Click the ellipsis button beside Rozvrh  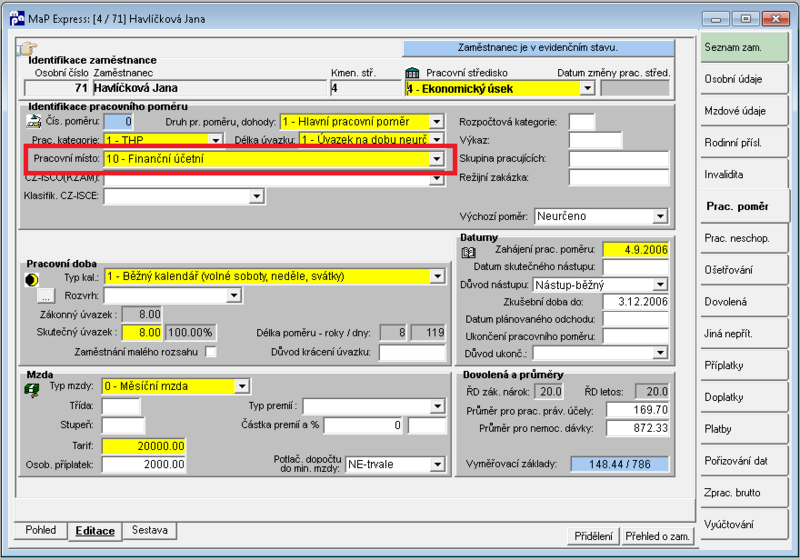click(x=46, y=296)
